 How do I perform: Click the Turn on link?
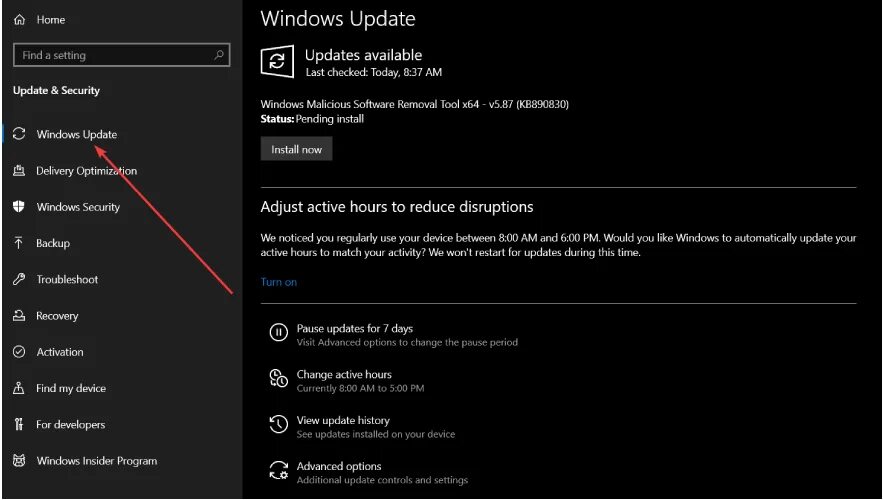click(278, 282)
